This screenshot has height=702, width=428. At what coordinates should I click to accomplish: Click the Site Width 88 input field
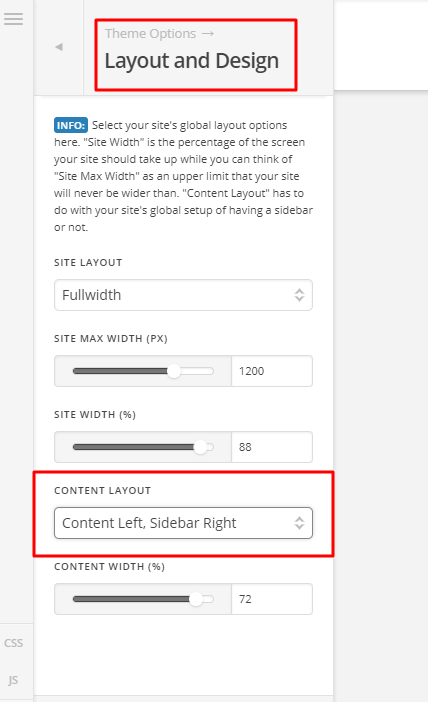pos(272,447)
